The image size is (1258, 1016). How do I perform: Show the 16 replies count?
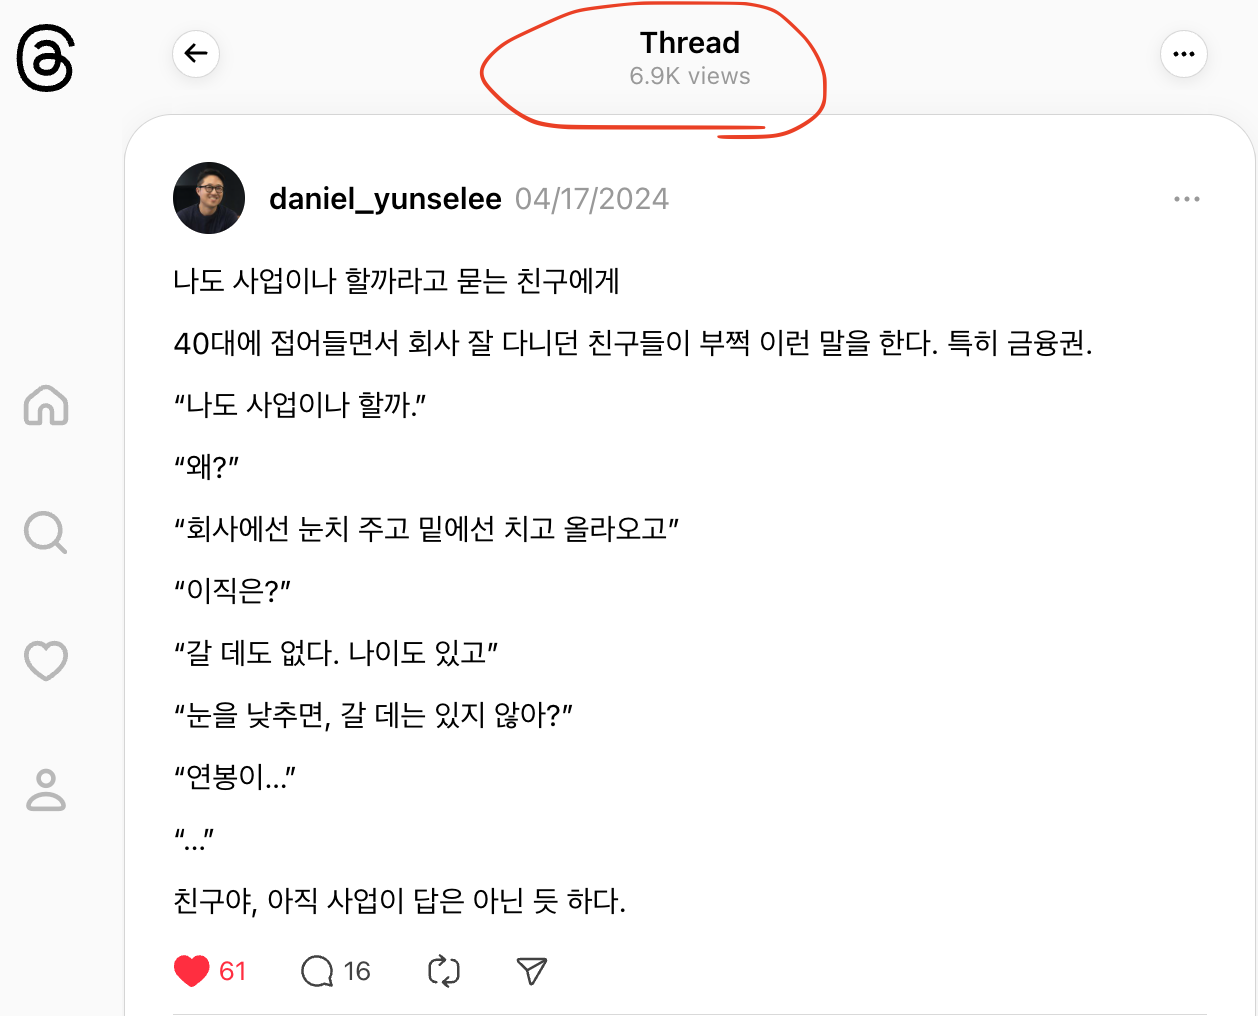[357, 971]
